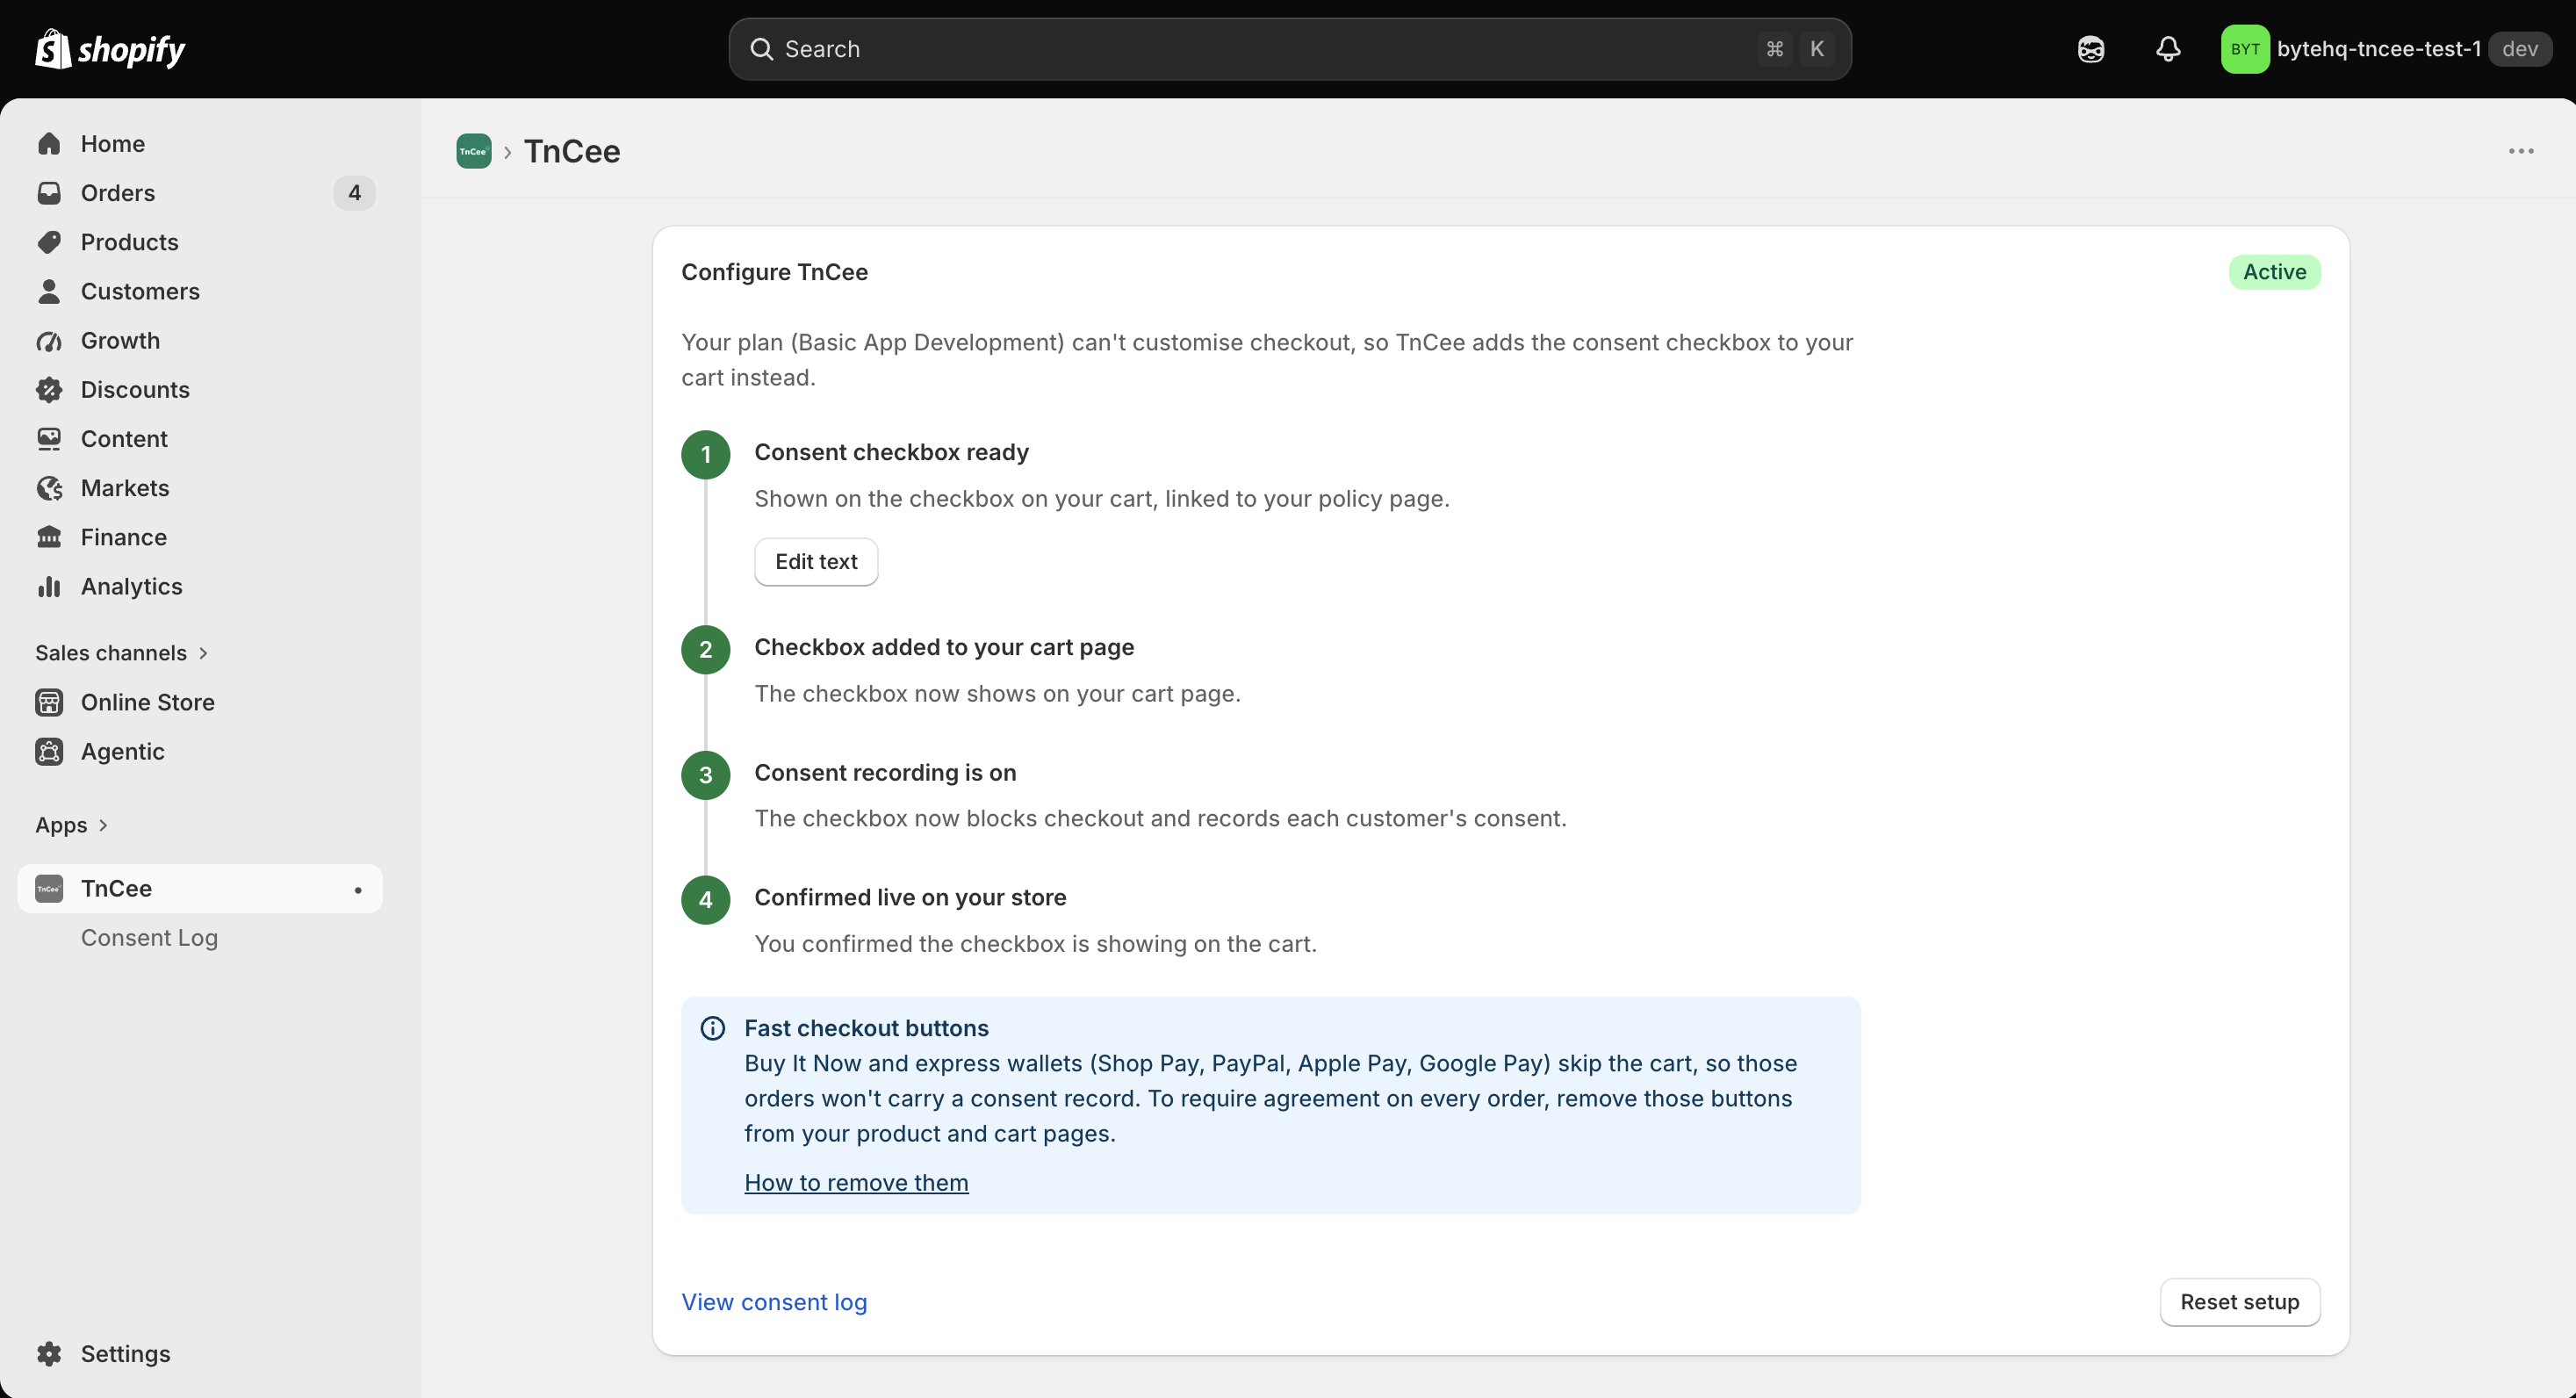
Task: Follow the View consent log link
Action: pyautogui.click(x=774, y=1302)
